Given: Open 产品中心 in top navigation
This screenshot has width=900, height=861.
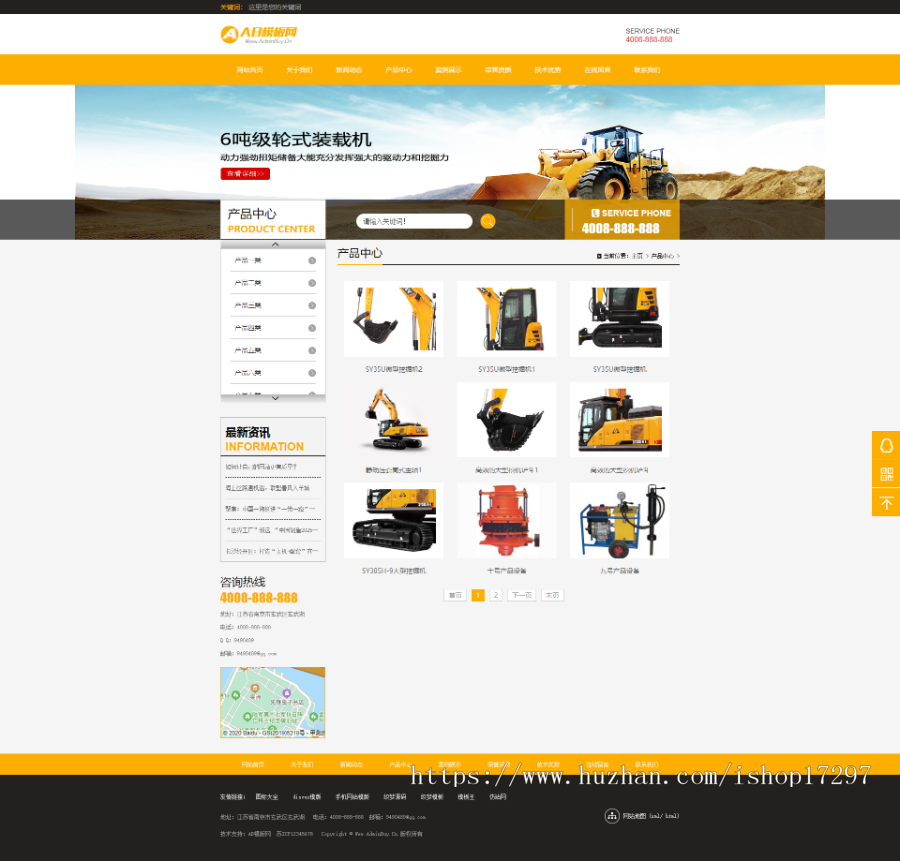Looking at the screenshot, I should point(399,70).
